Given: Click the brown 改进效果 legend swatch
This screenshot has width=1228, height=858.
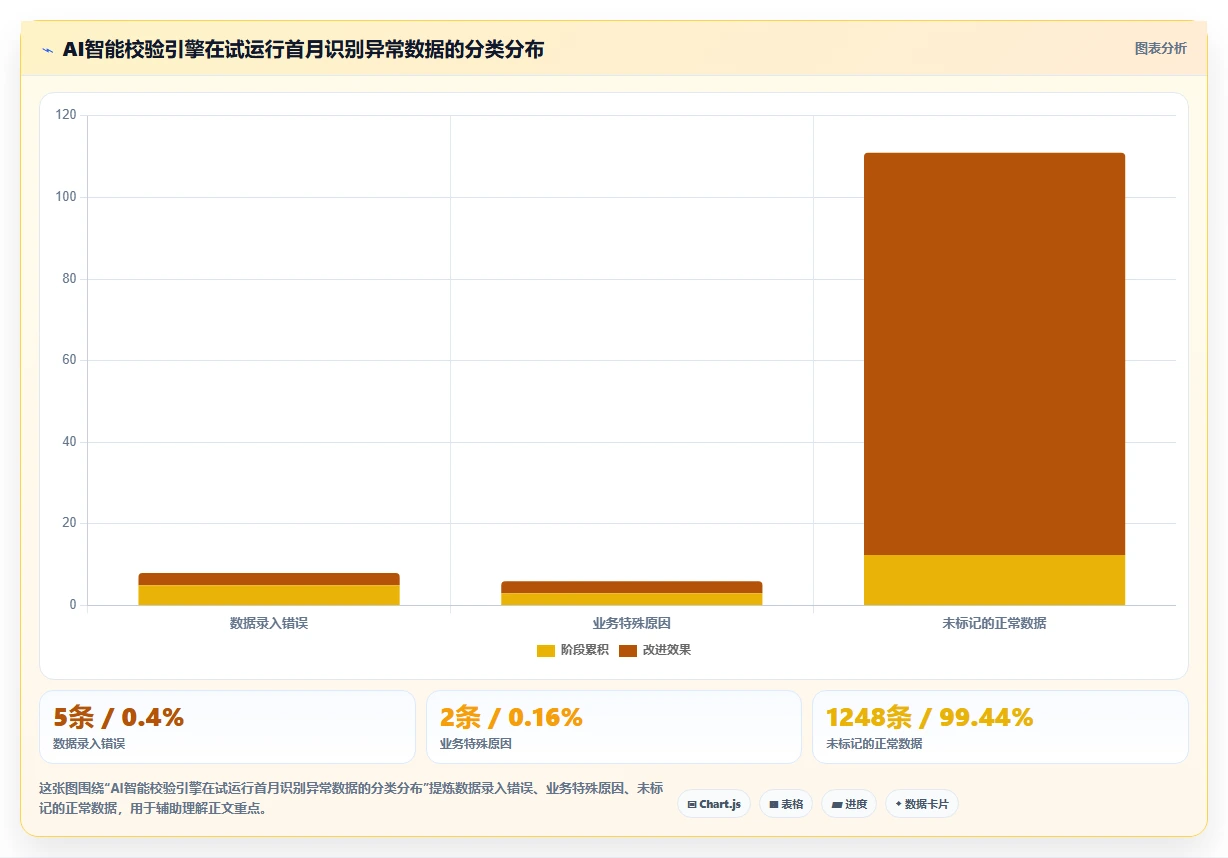Looking at the screenshot, I should [628, 651].
